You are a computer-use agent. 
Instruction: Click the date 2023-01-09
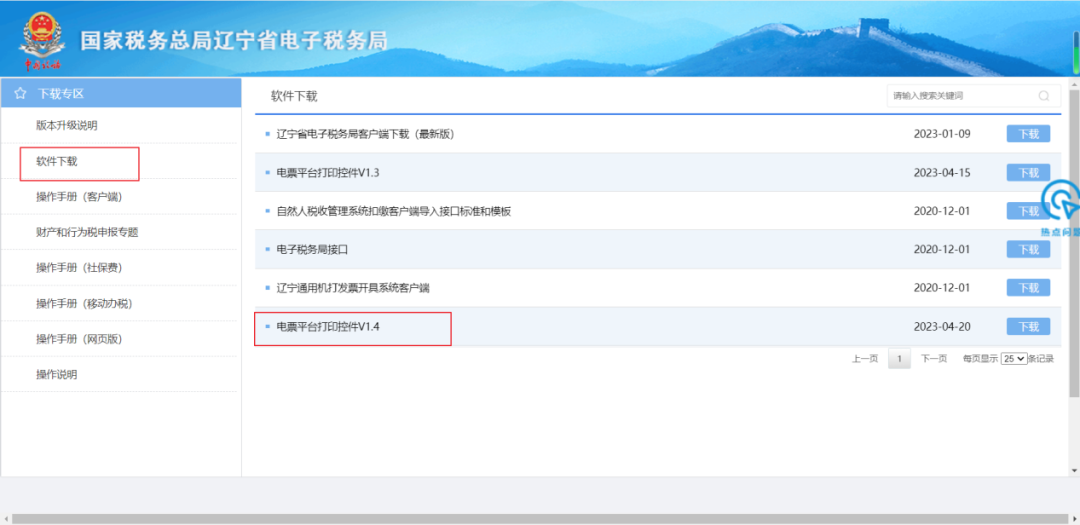942,134
